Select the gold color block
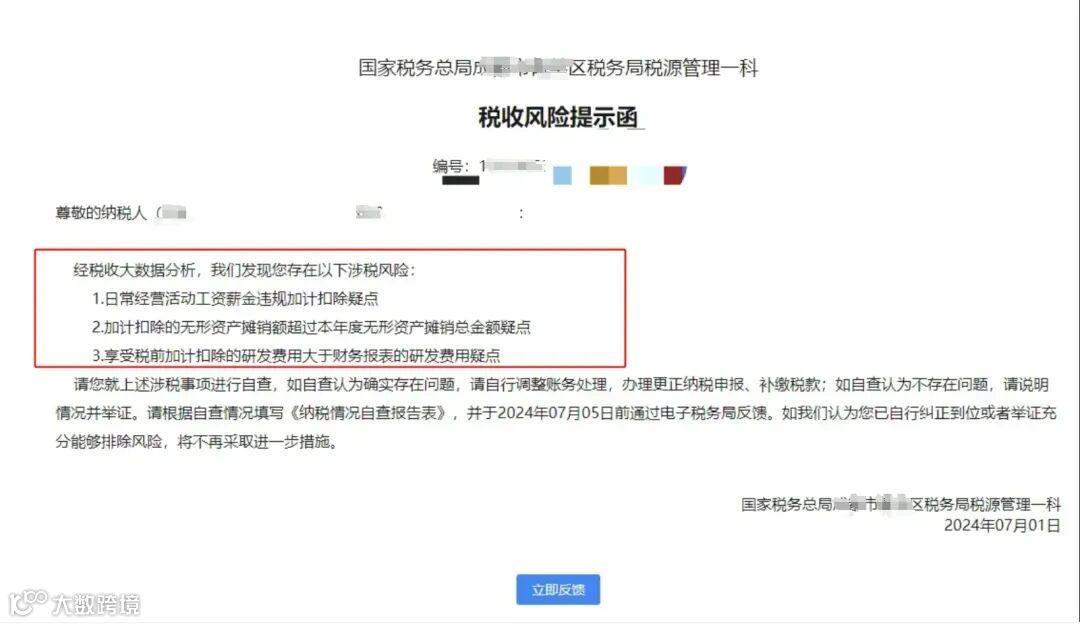 pos(608,176)
